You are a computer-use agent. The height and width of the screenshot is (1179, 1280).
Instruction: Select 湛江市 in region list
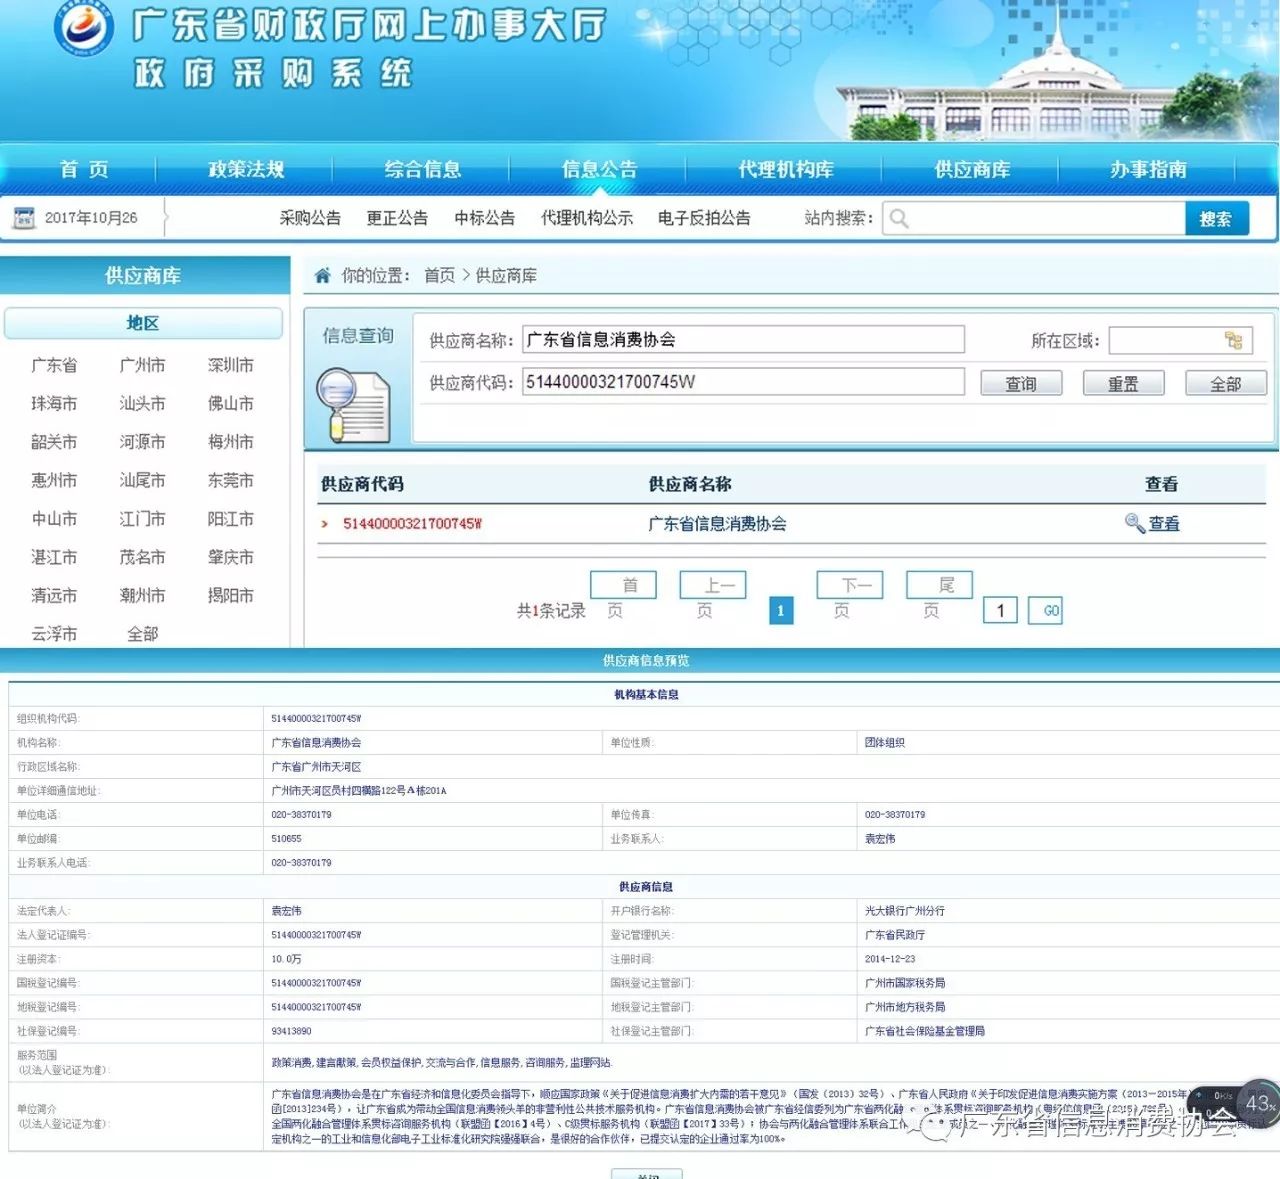tap(54, 557)
